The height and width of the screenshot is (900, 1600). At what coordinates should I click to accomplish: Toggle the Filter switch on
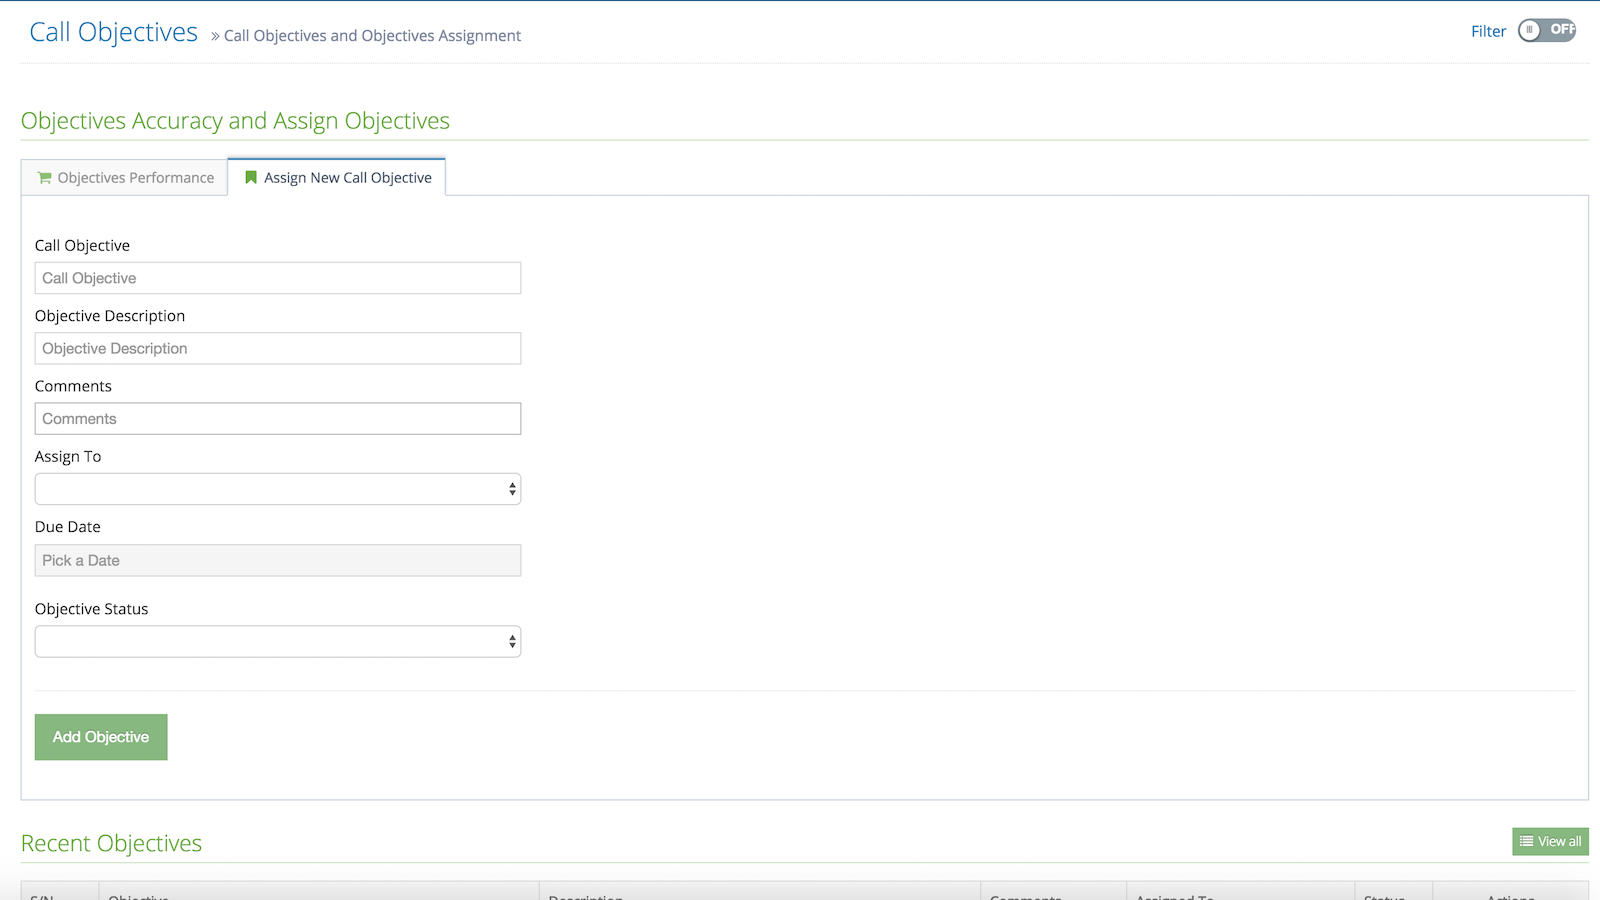(x=1546, y=30)
